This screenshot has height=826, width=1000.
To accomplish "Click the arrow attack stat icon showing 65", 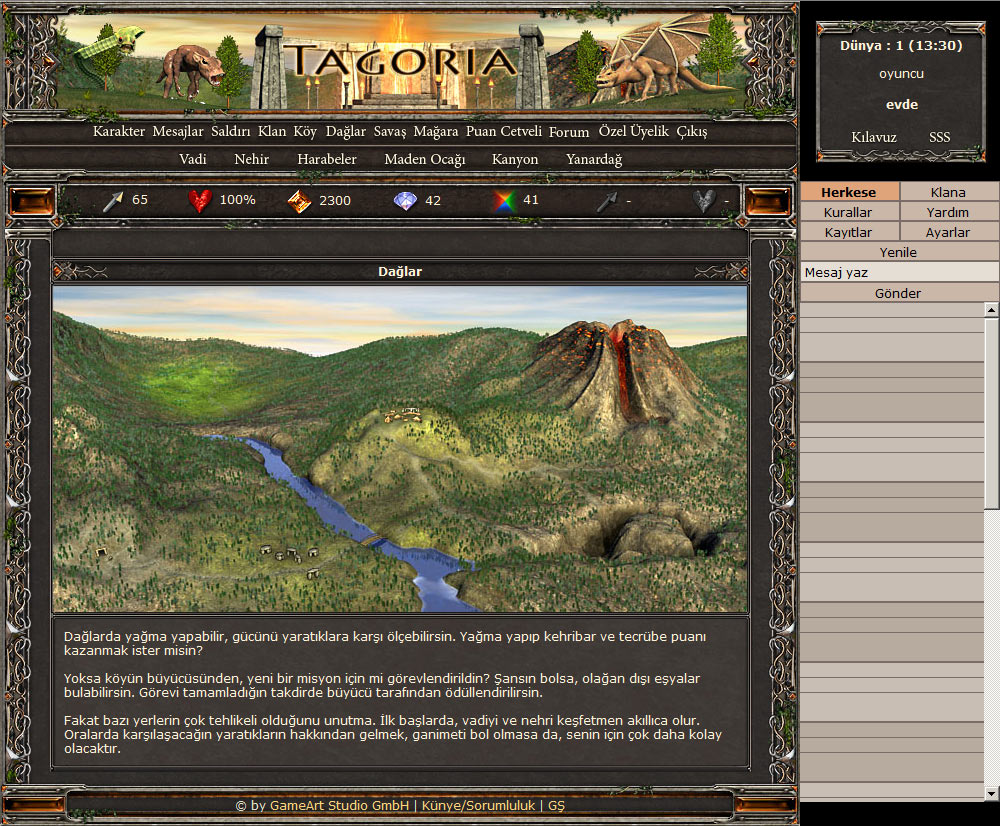I will coord(113,201).
